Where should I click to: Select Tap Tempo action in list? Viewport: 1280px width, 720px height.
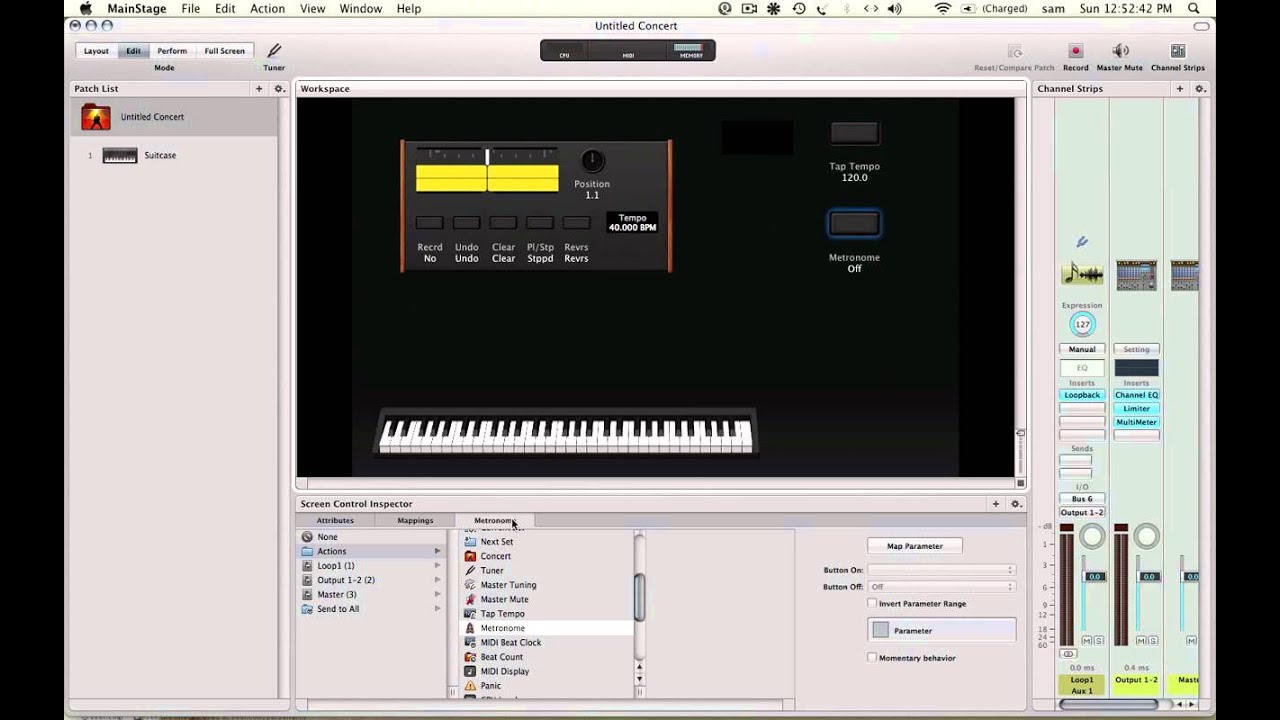pyautogui.click(x=546, y=614)
